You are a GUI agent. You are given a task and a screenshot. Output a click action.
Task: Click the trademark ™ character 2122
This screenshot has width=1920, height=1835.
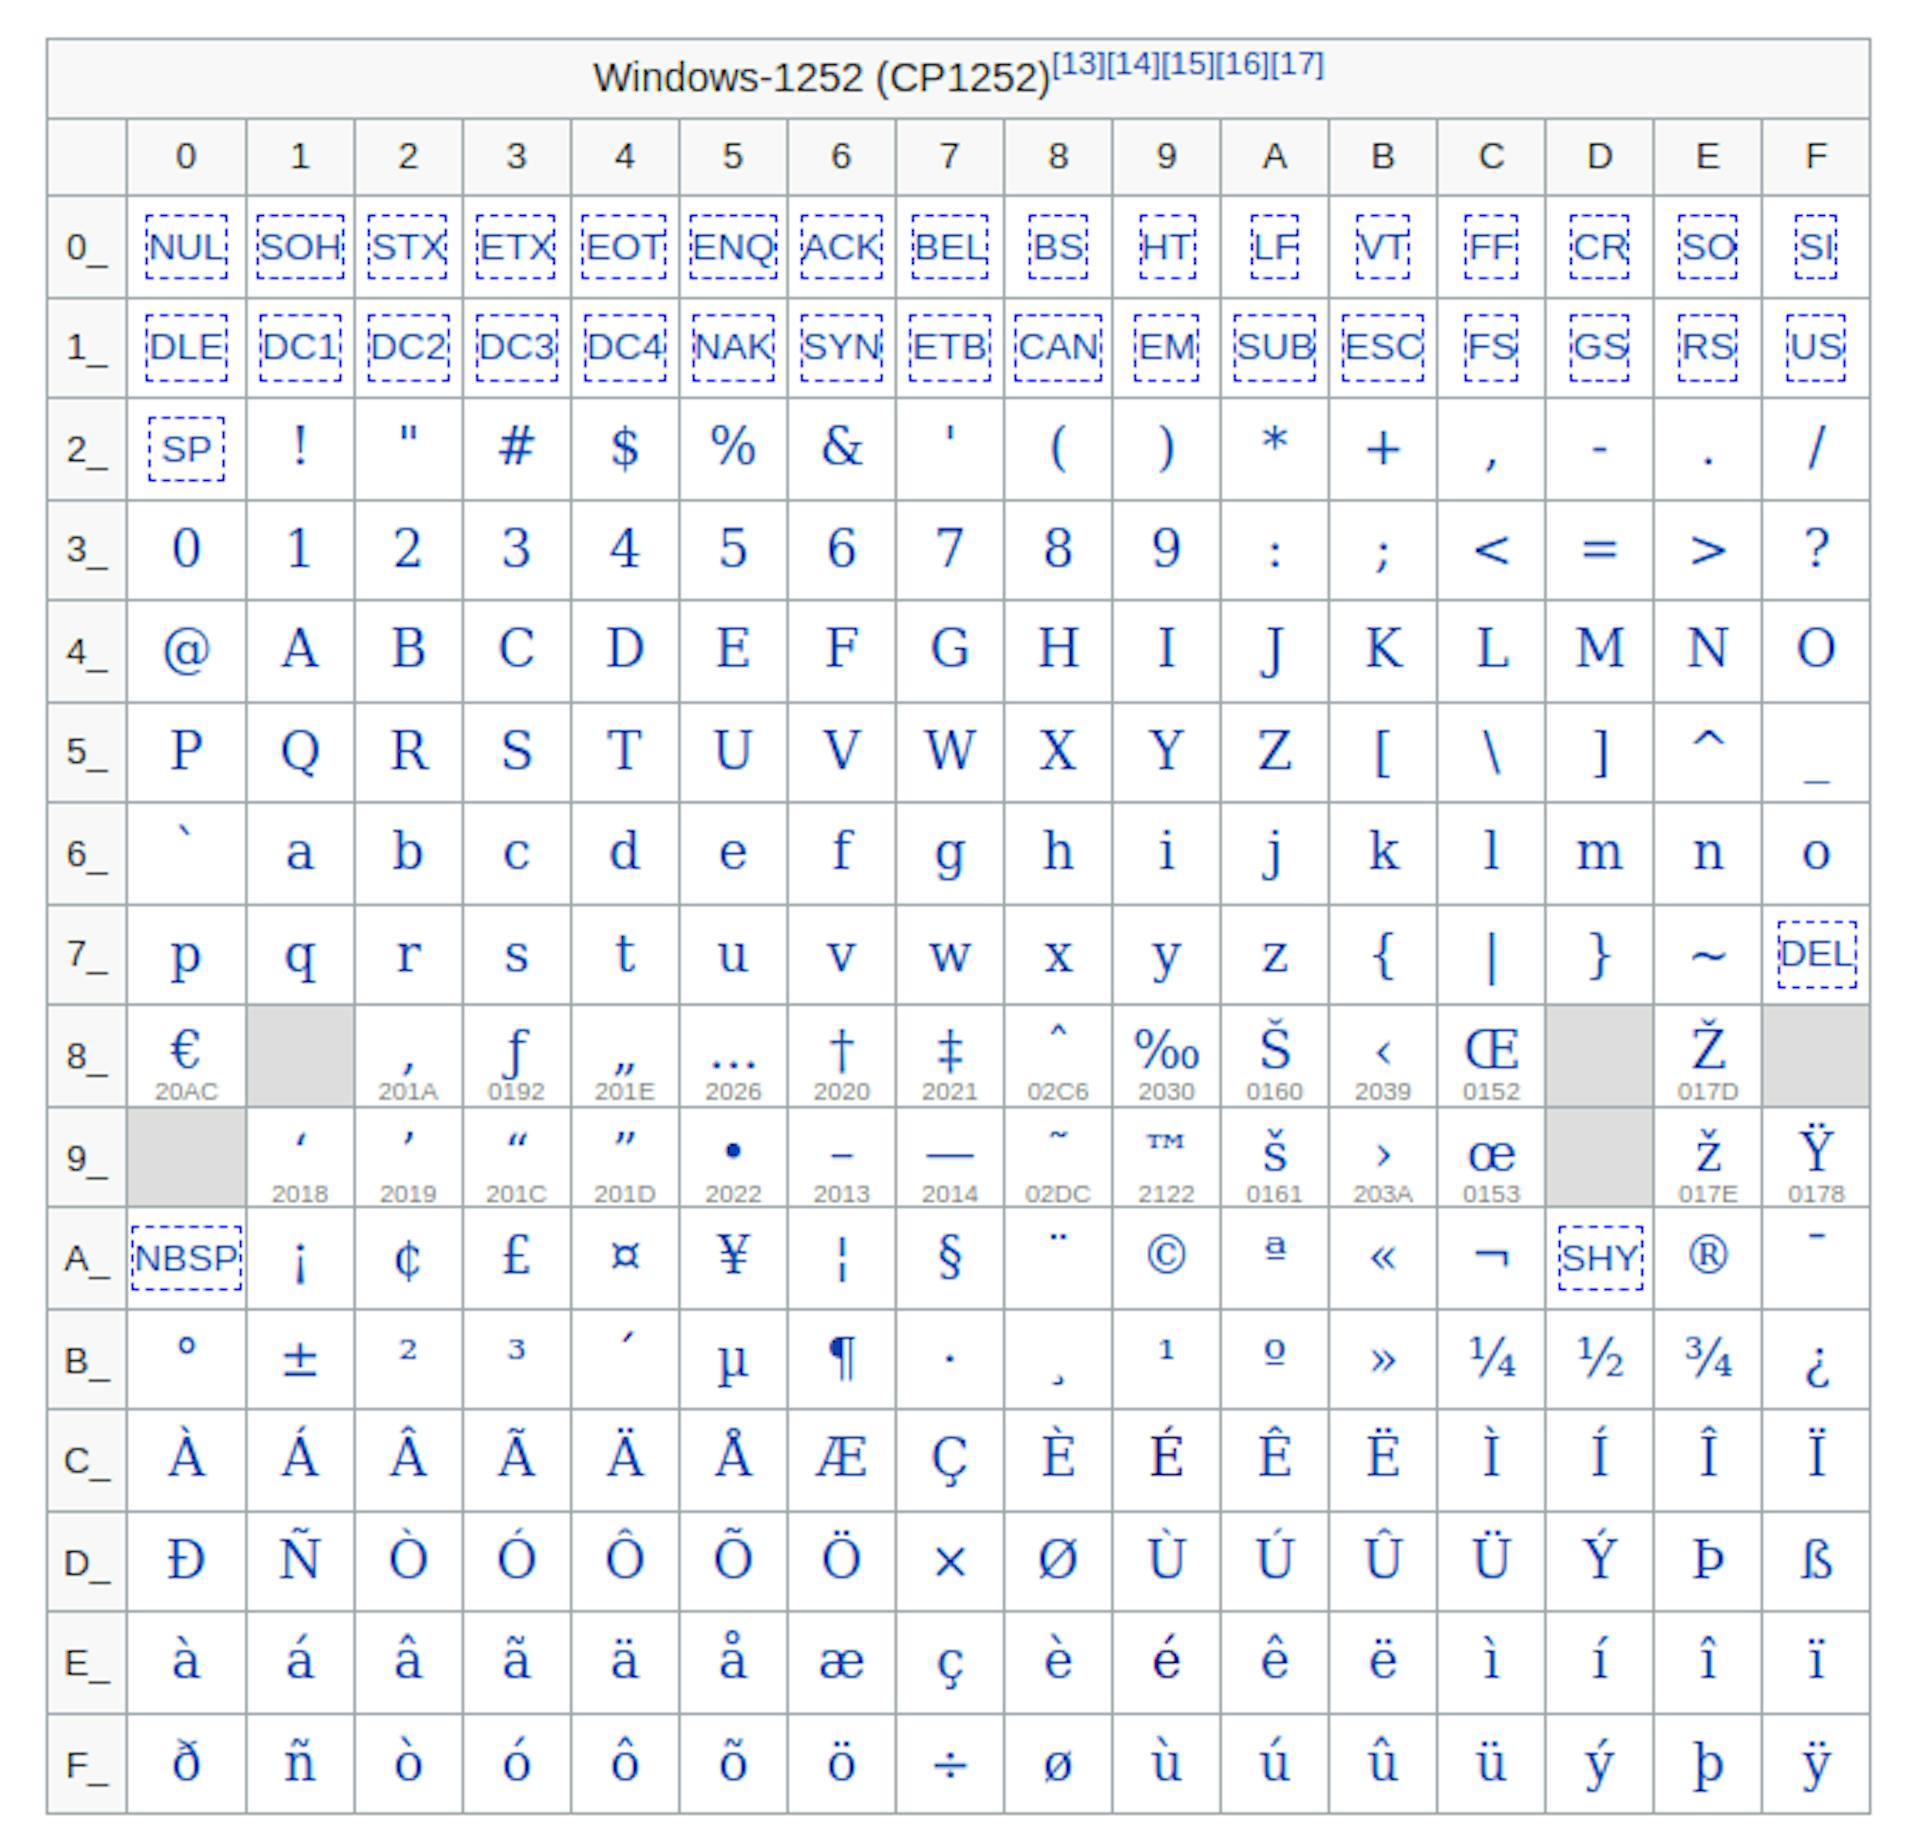point(1166,1142)
